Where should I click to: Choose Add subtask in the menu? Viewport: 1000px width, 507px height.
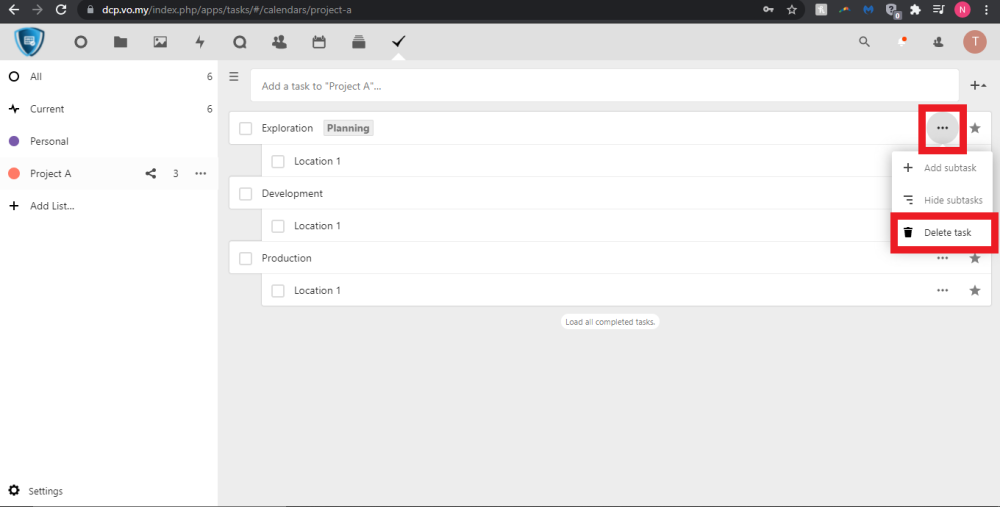coord(945,168)
